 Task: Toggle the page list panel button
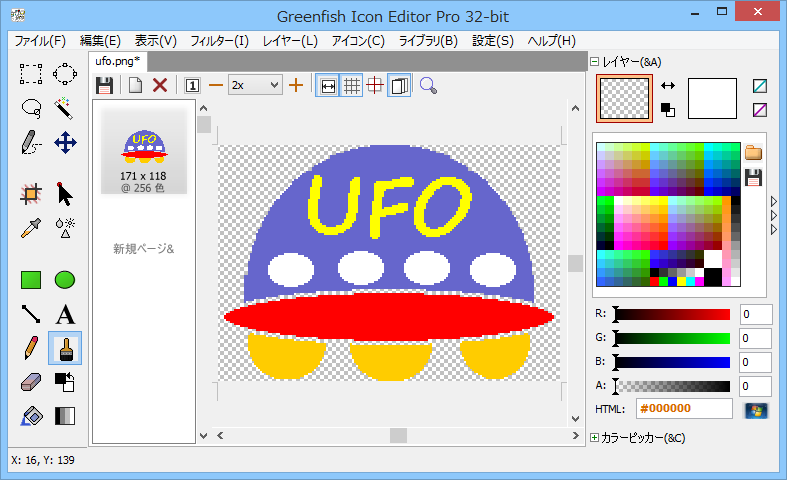399,86
